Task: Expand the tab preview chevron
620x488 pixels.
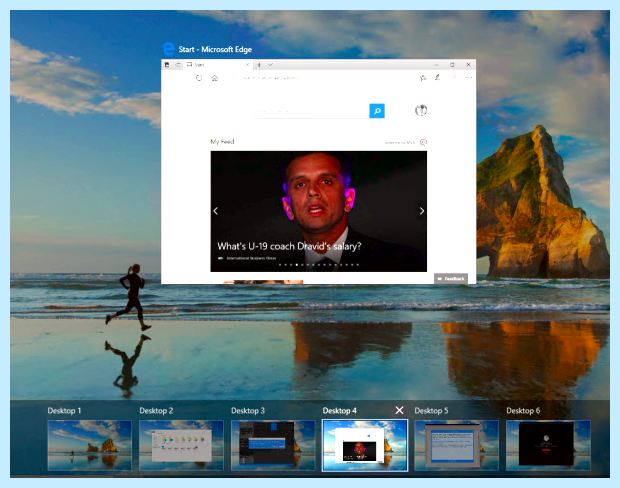Action: pos(270,64)
